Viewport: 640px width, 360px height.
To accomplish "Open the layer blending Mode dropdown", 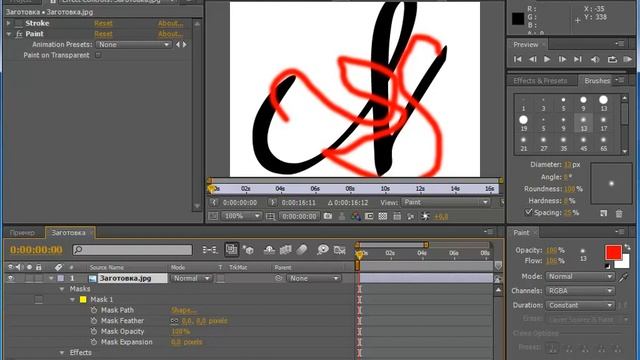I will click(191, 278).
